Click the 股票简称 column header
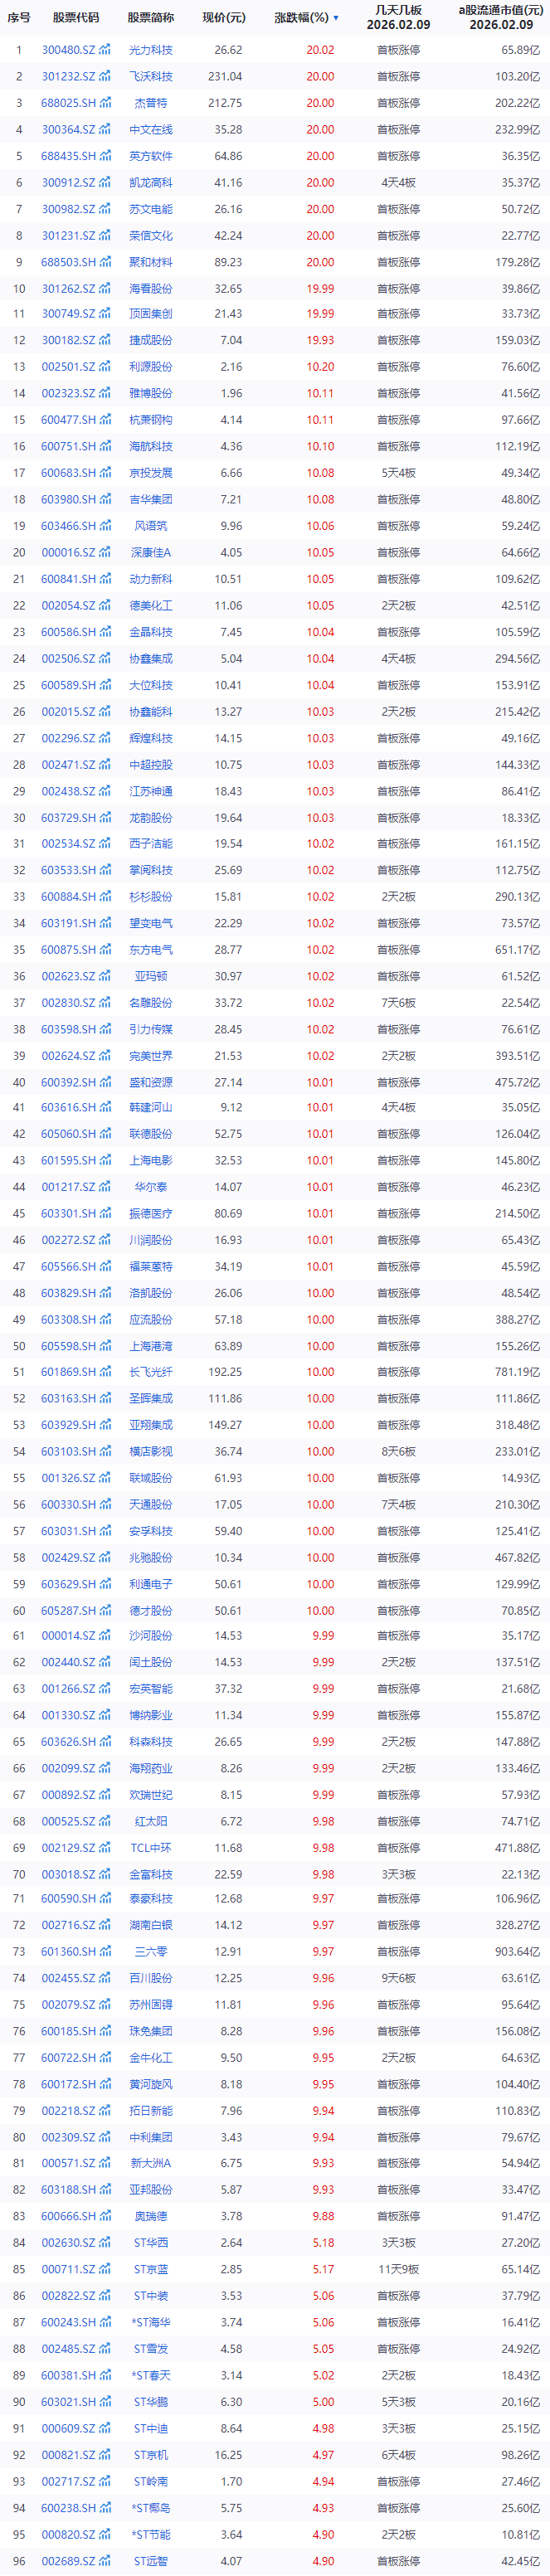 tap(151, 18)
